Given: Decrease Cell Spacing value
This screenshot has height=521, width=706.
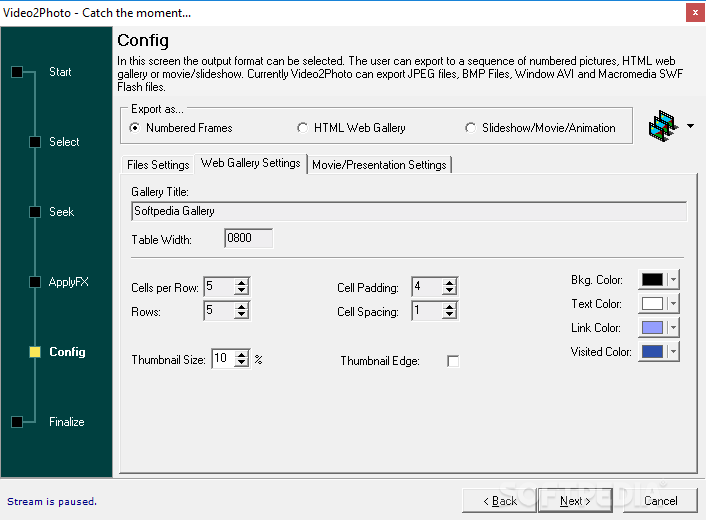Looking at the screenshot, I should pyautogui.click(x=449, y=314).
